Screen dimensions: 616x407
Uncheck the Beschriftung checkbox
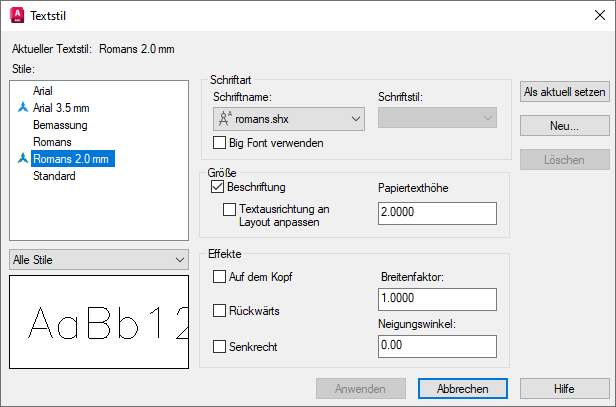pos(217,186)
